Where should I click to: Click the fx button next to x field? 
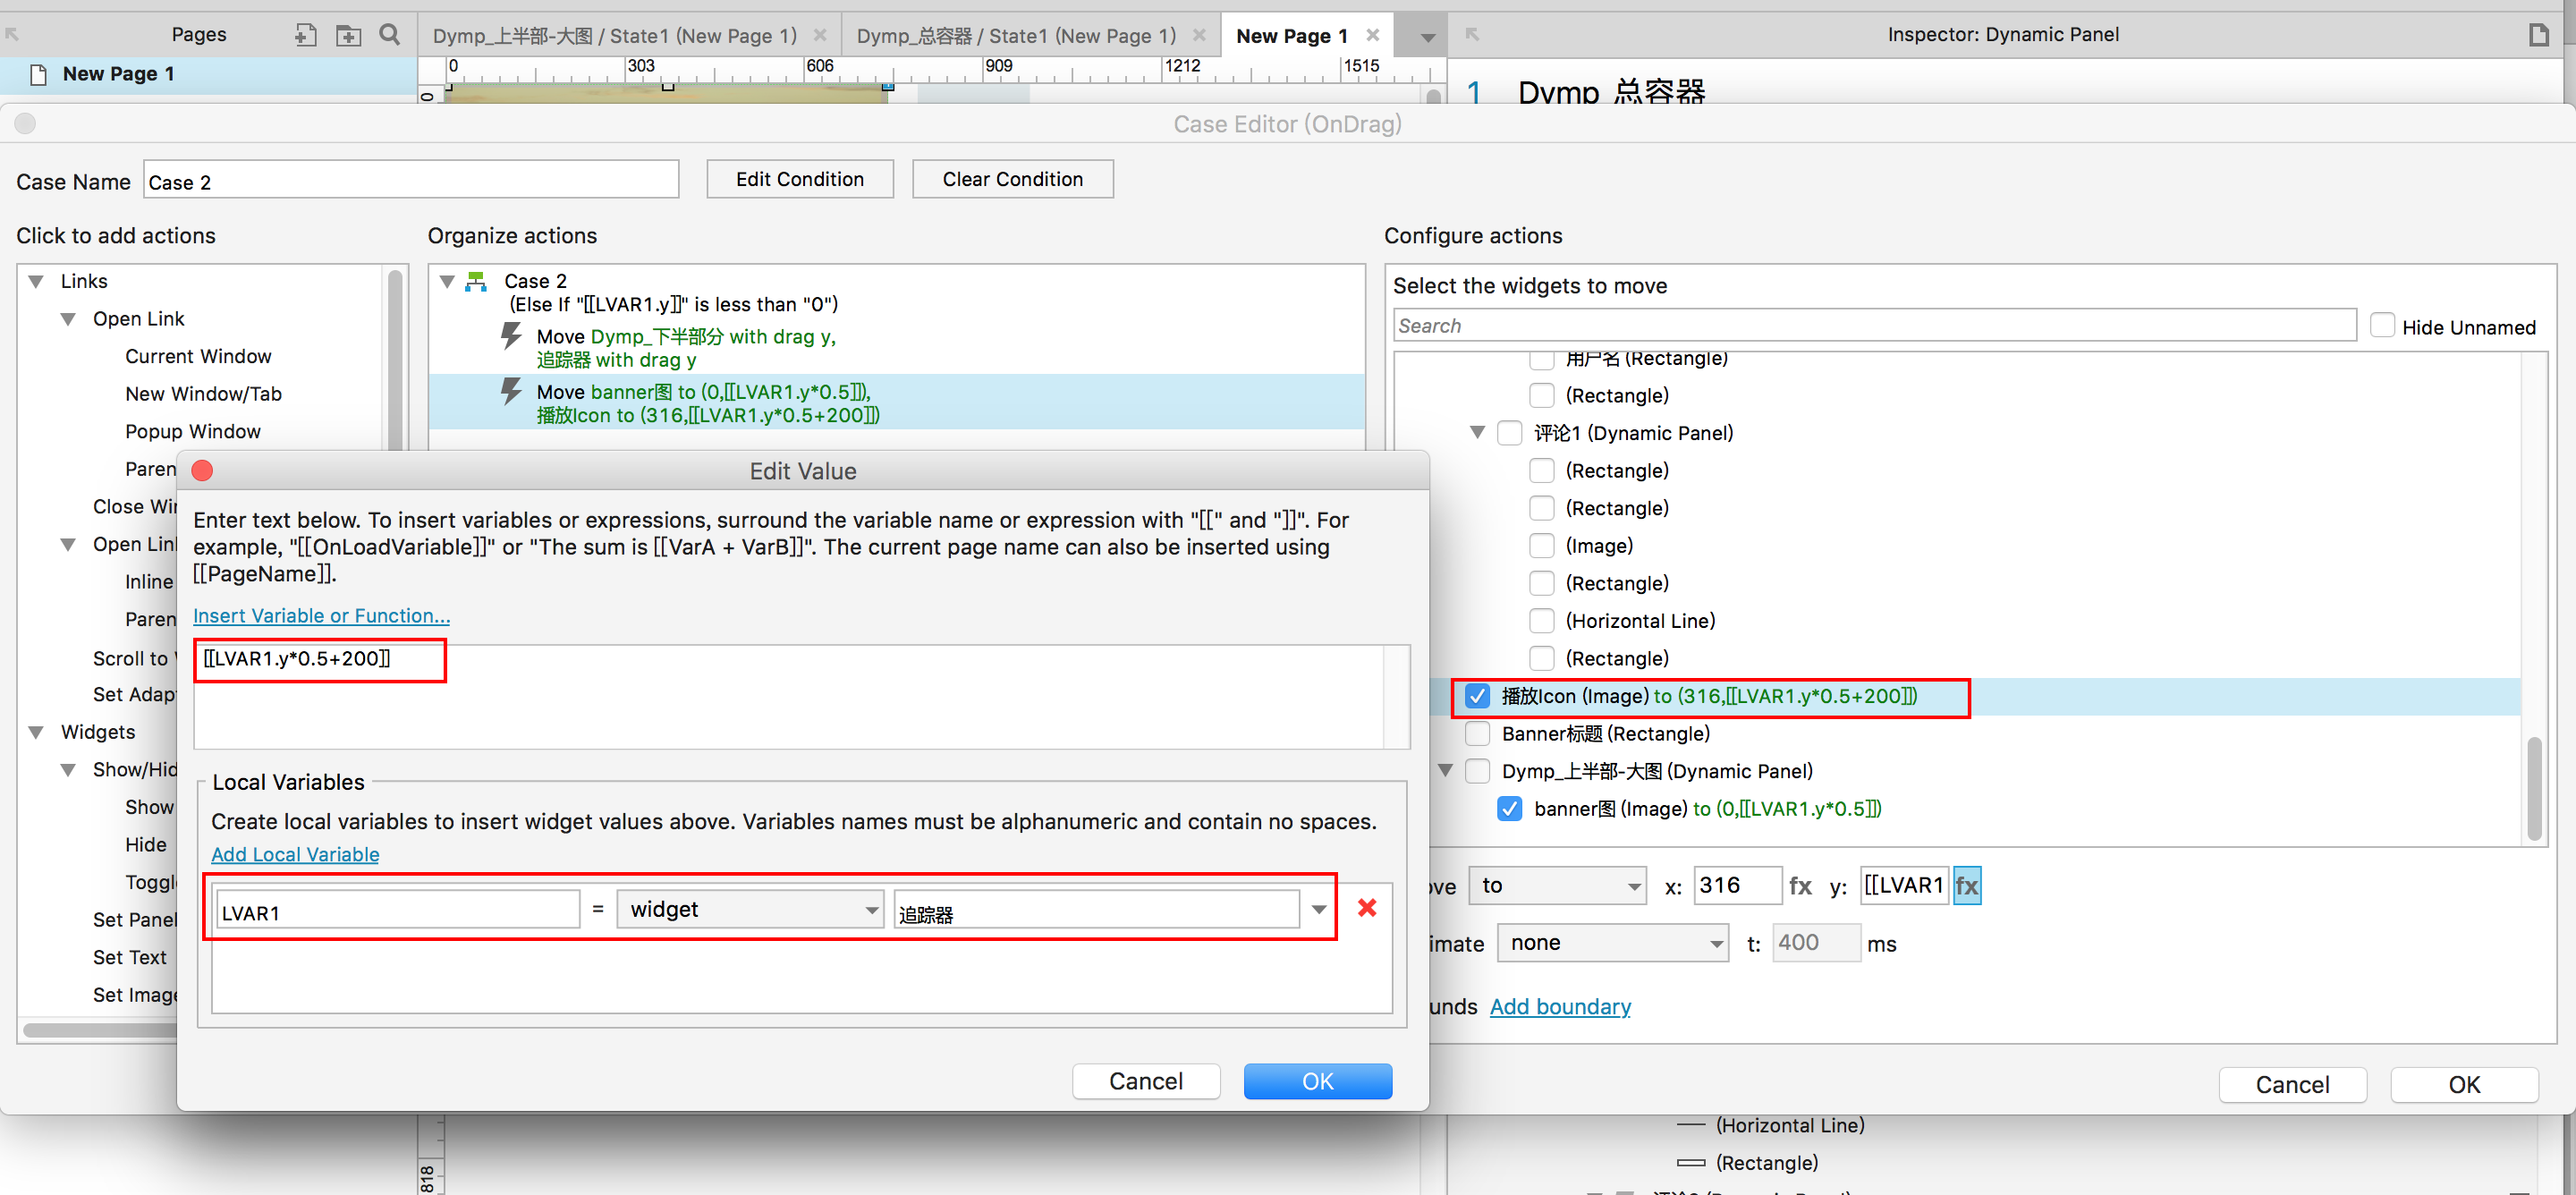[x=1800, y=886]
